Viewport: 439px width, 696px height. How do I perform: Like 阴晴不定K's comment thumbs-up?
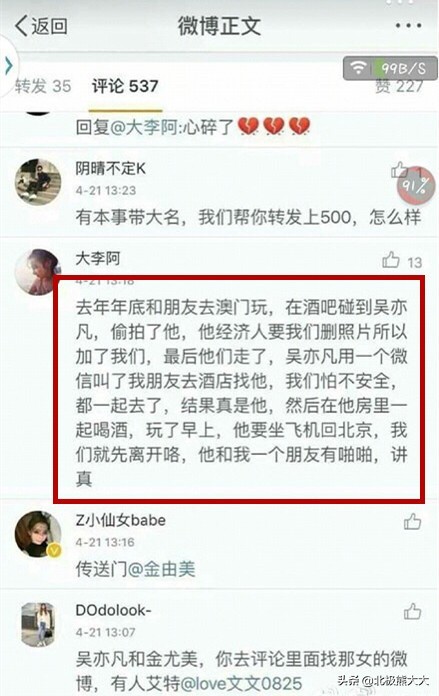click(399, 170)
